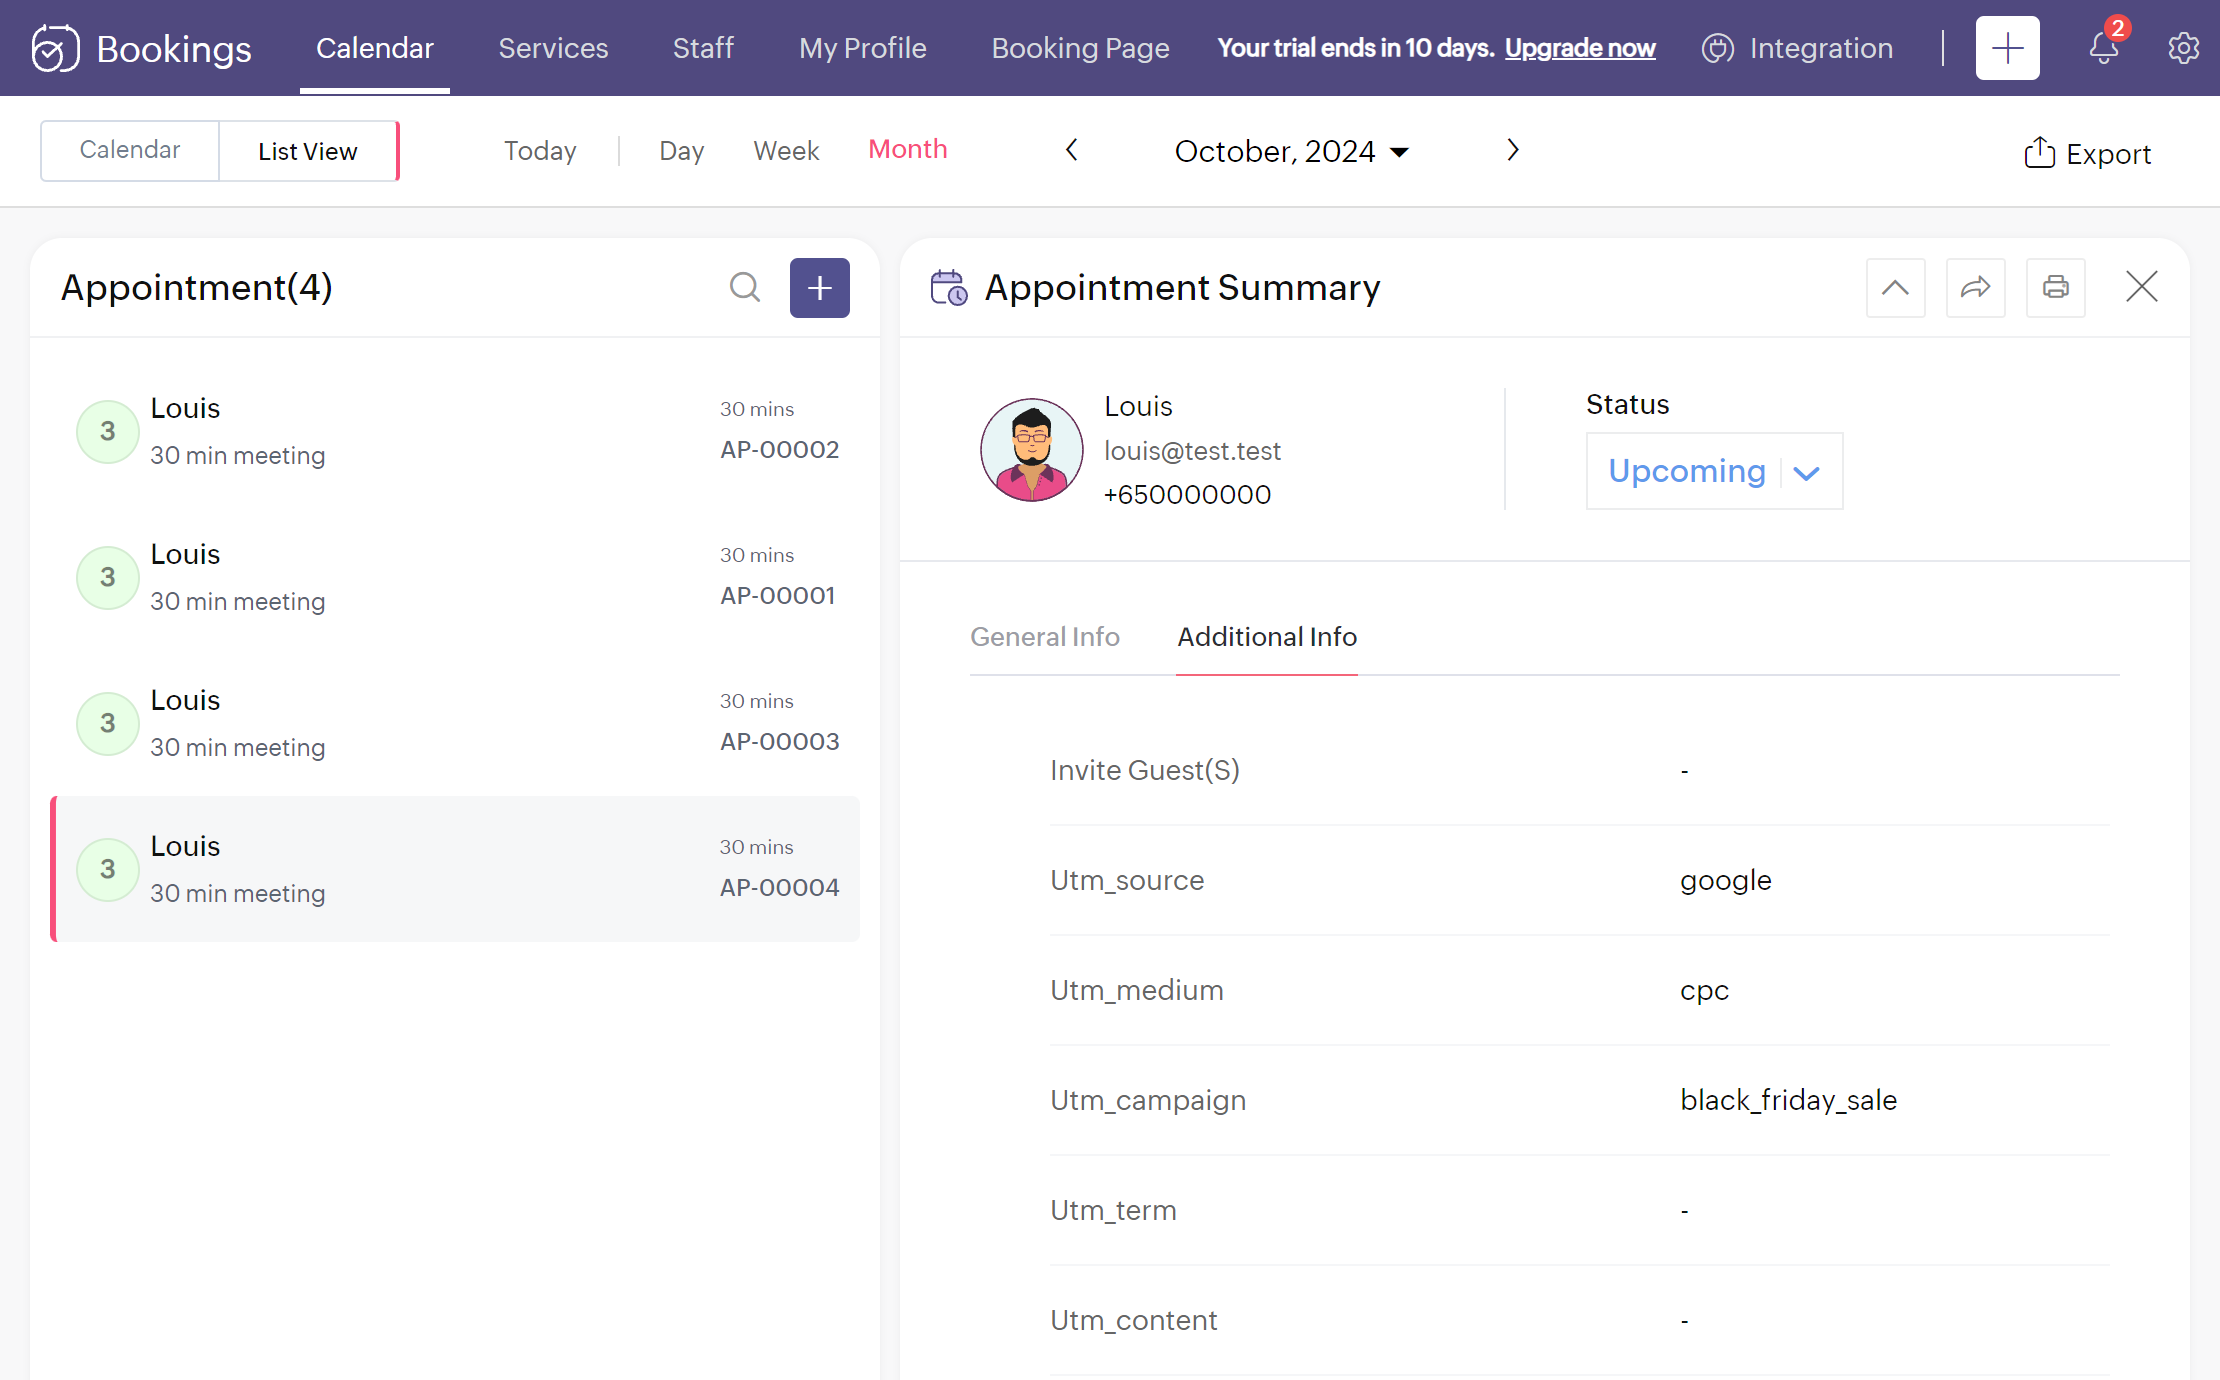Go to next month arrow
Viewport: 2220px width, 1380px height.
(1513, 150)
